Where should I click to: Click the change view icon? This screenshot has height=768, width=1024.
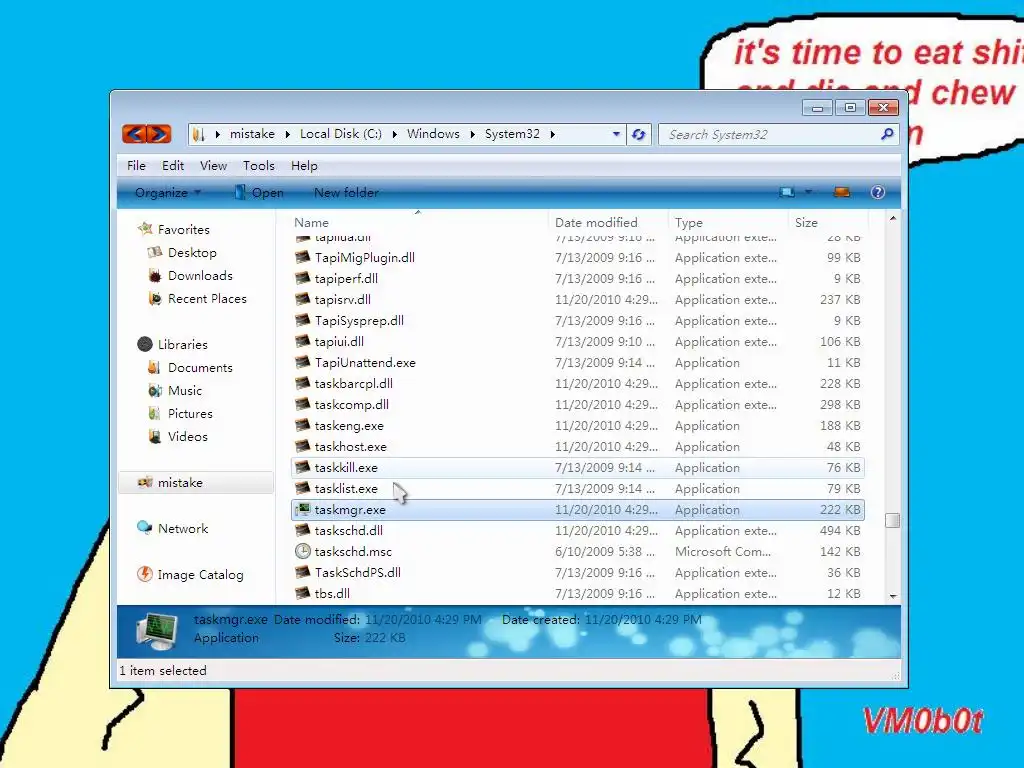click(x=787, y=192)
